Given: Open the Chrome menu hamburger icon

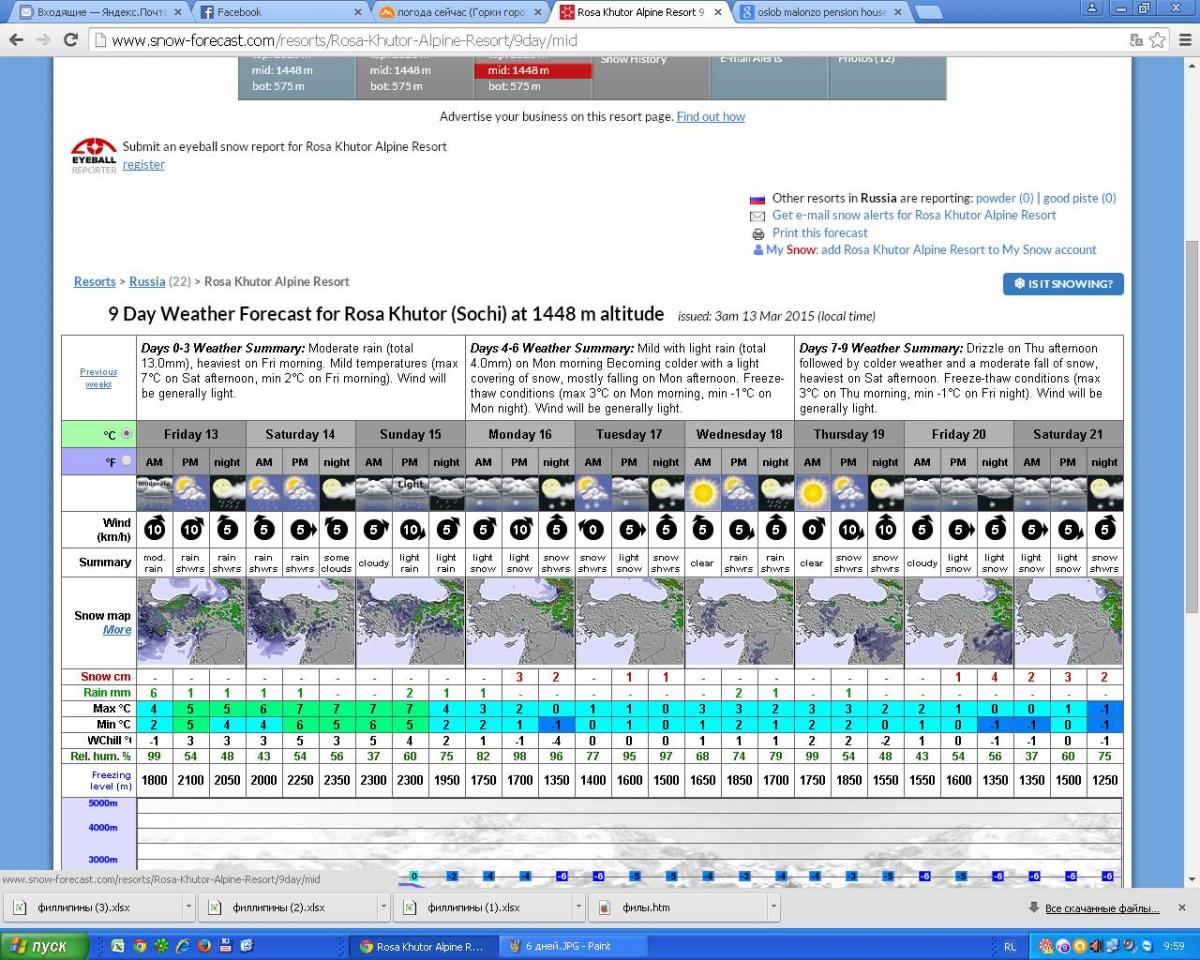Looking at the screenshot, I should click(1184, 40).
